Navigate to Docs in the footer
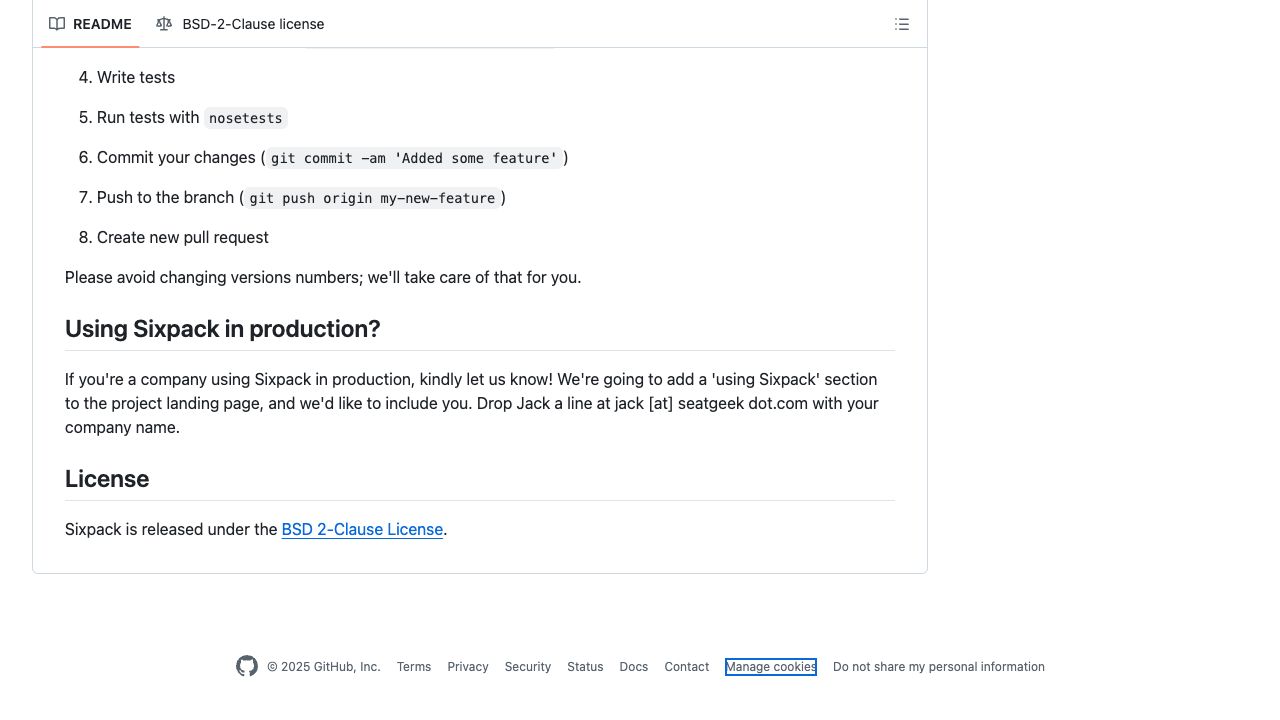Image resolution: width=1280 pixels, height=720 pixels. 634,667
